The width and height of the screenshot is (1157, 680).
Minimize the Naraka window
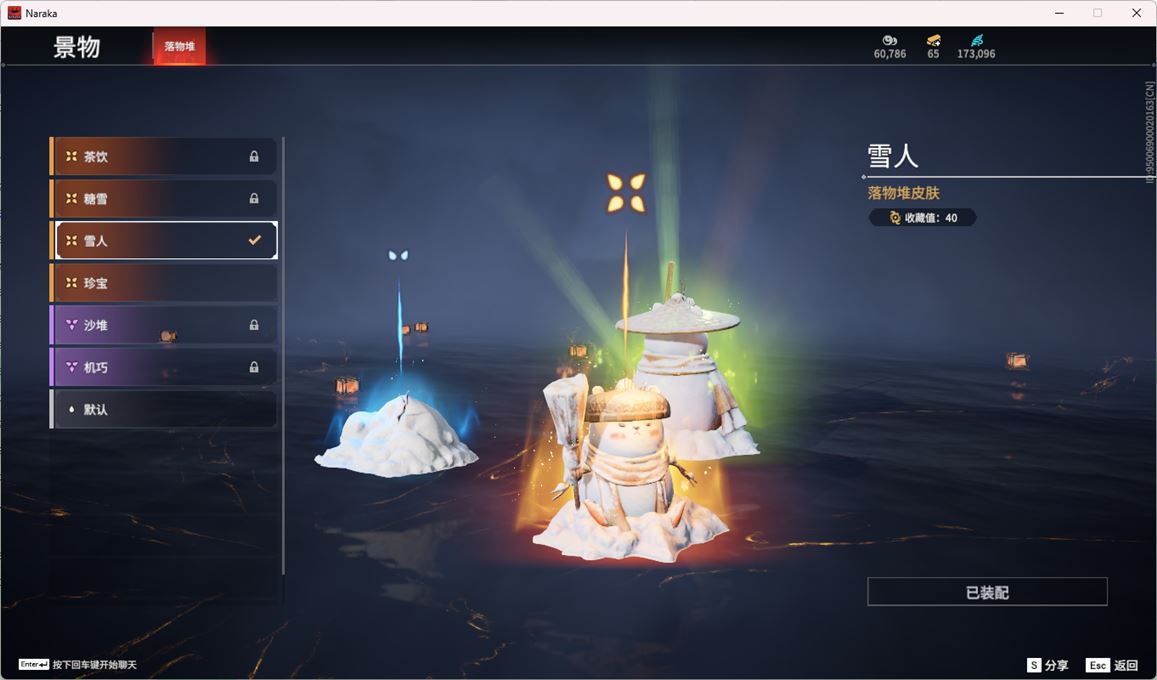point(1060,13)
